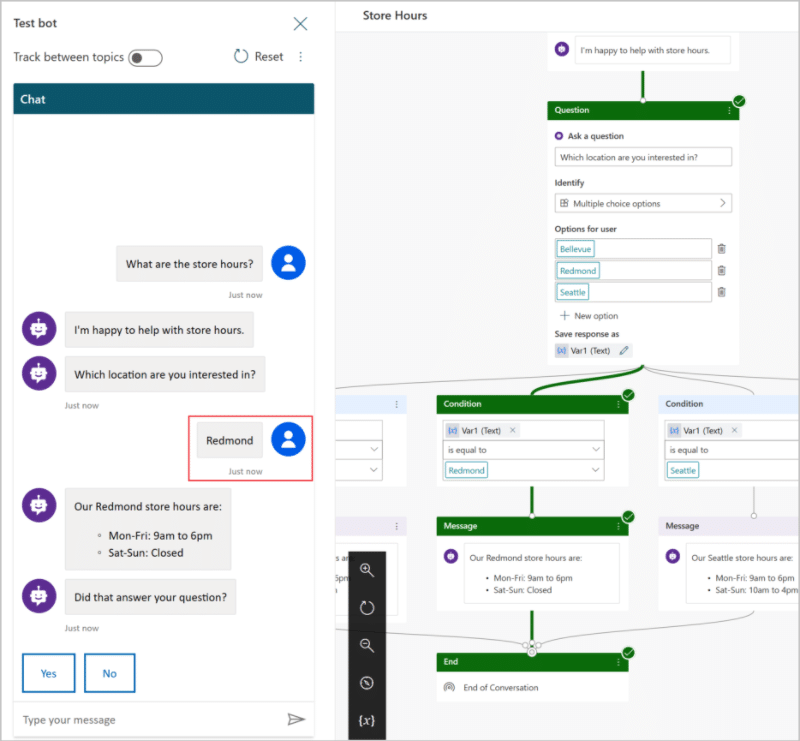Click Reset to restart the conversation

pyautogui.click(x=258, y=57)
